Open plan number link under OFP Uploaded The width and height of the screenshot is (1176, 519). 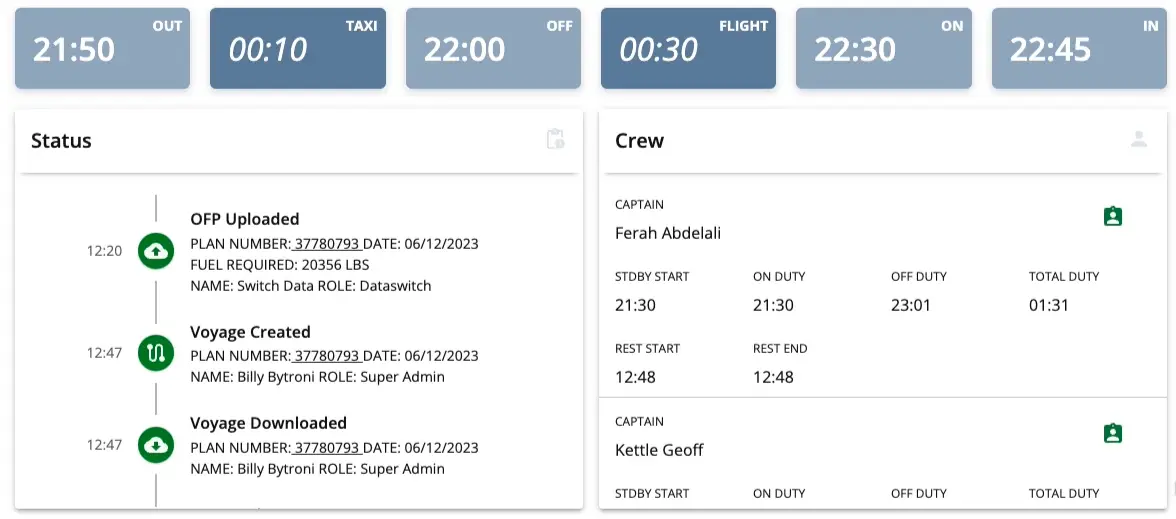coord(326,245)
